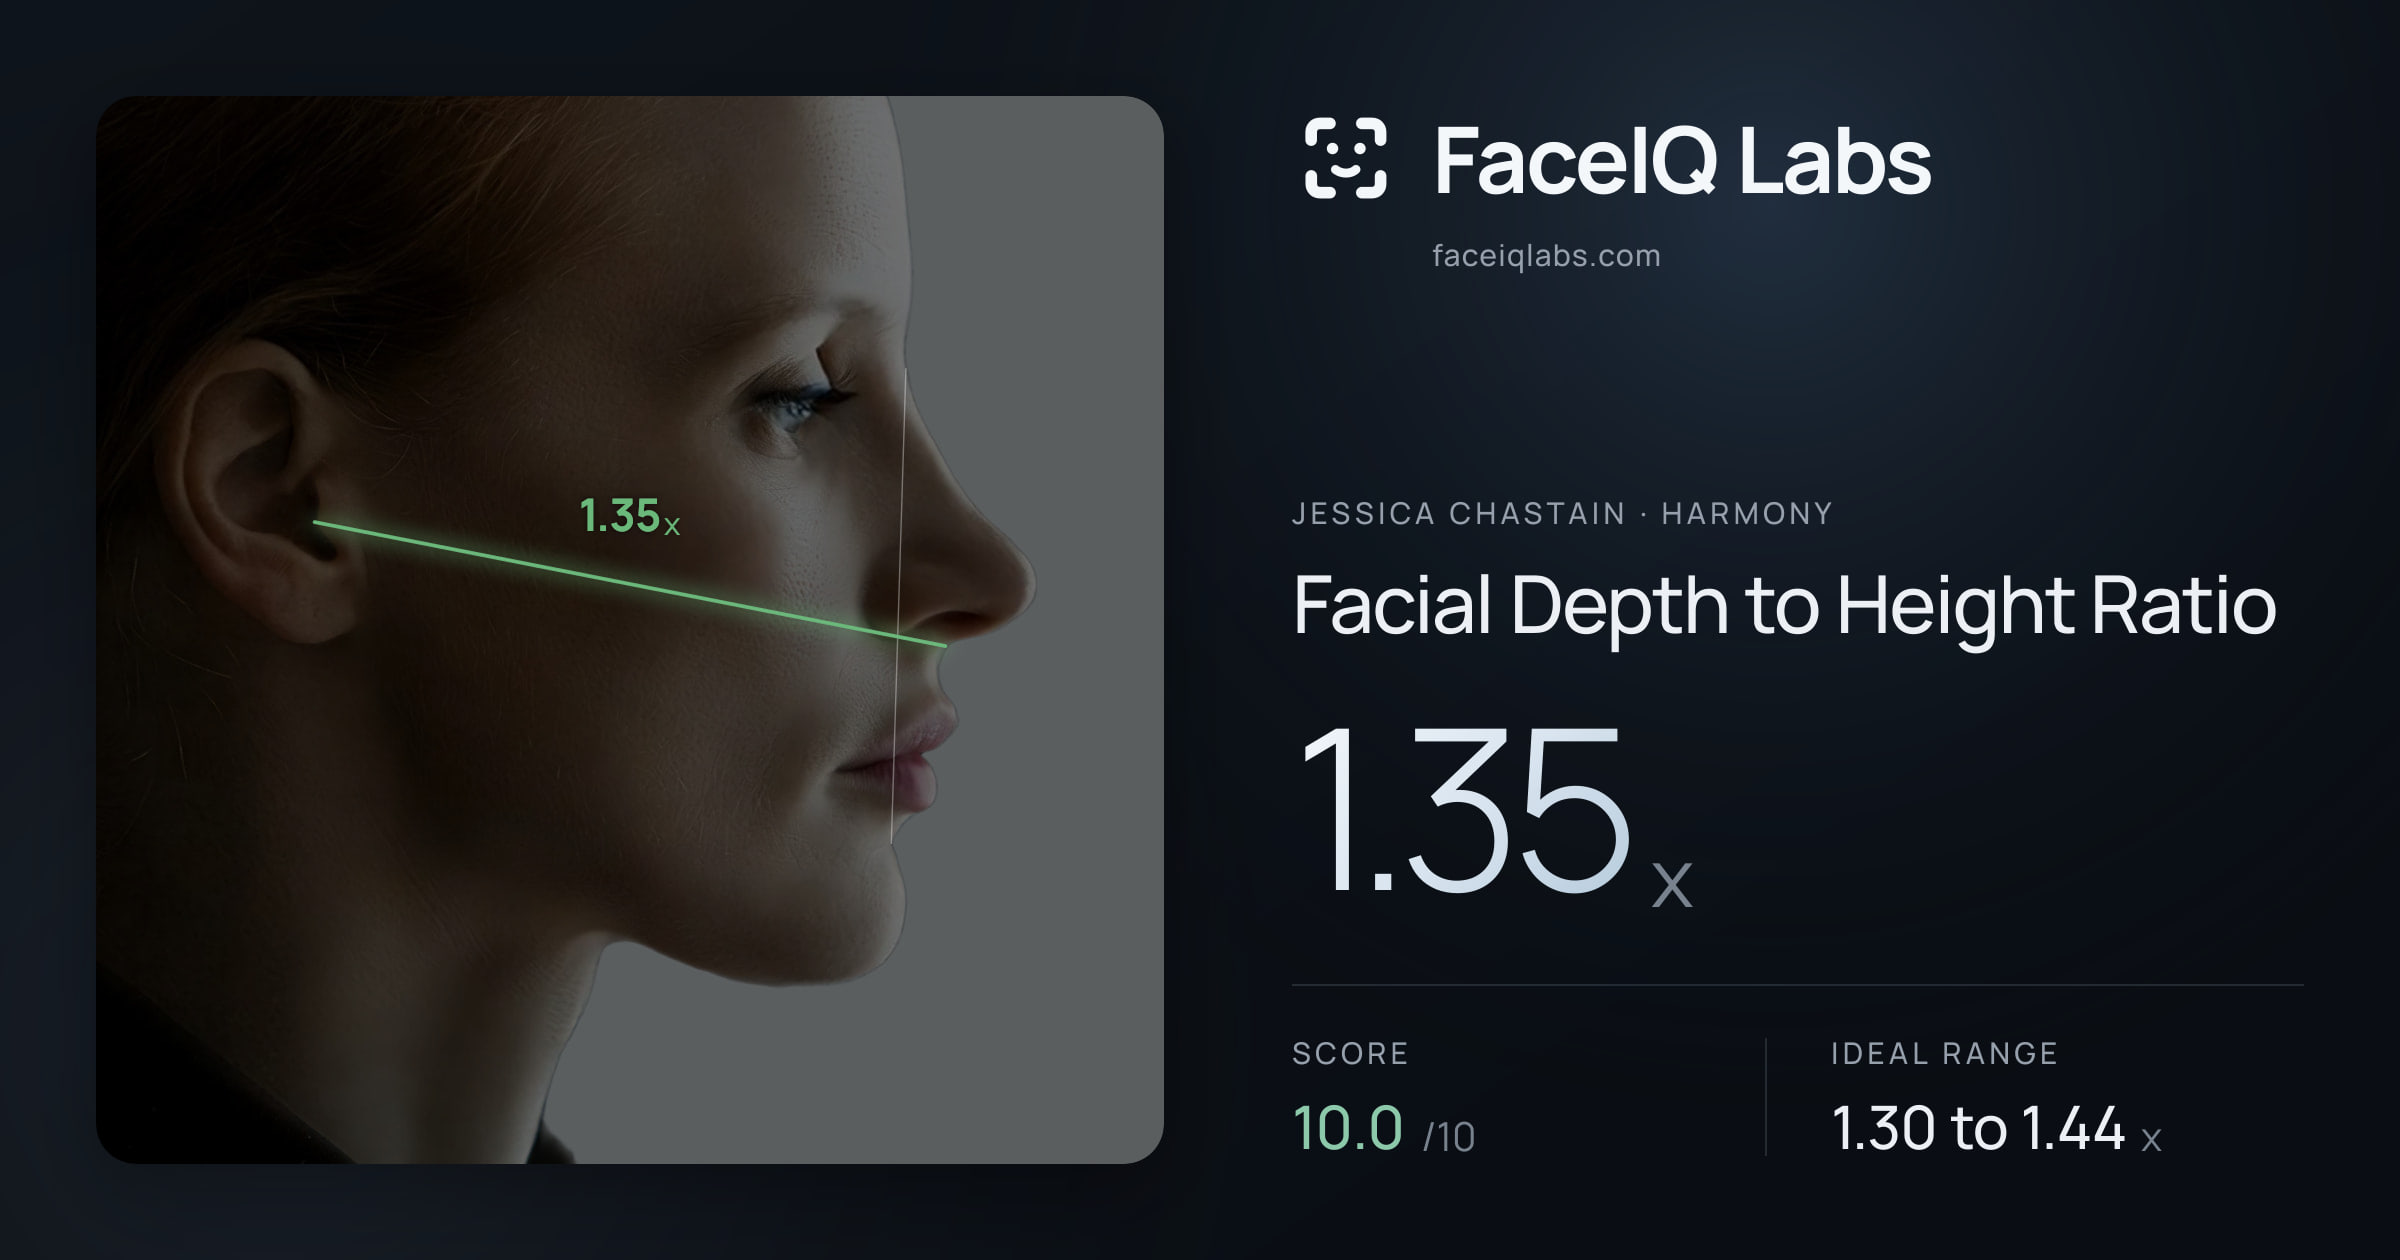The height and width of the screenshot is (1260, 2400).
Task: Open the faceiqlabs.com link
Action: pos(1546,256)
